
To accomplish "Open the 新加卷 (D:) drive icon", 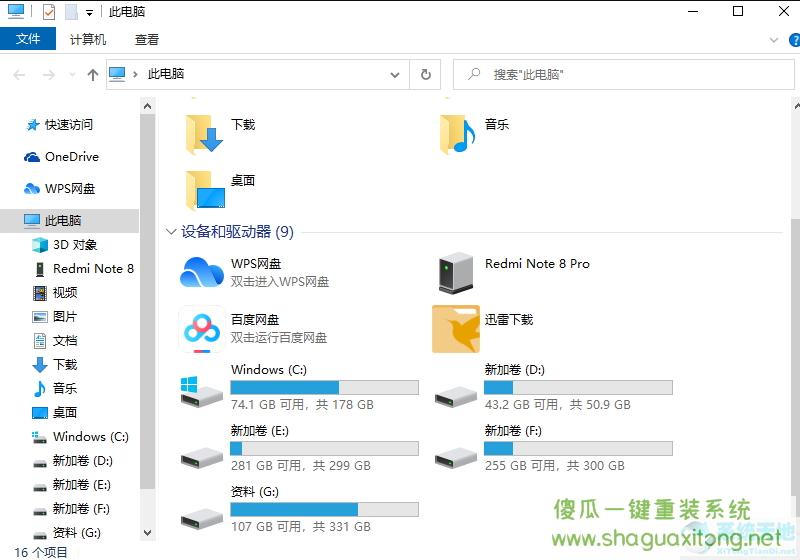I will [x=456, y=396].
